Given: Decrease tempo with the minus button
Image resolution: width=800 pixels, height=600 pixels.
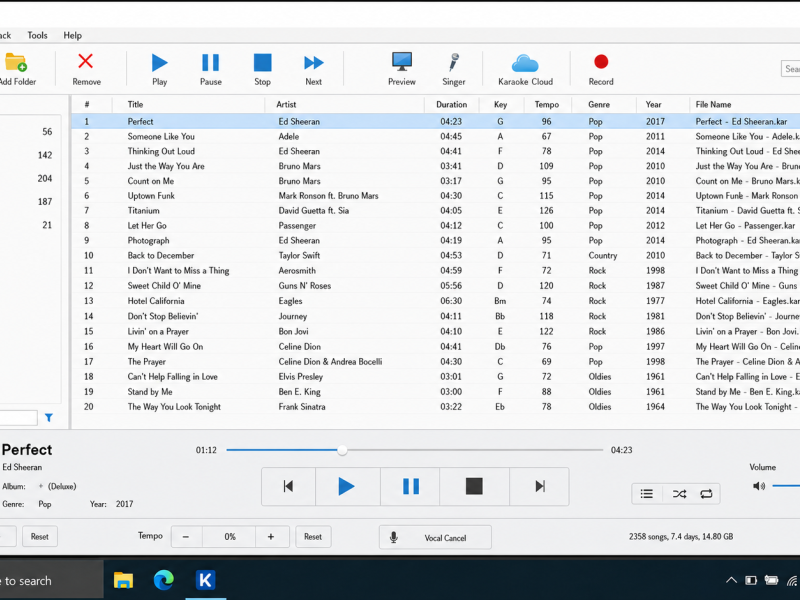Looking at the screenshot, I should point(186,537).
